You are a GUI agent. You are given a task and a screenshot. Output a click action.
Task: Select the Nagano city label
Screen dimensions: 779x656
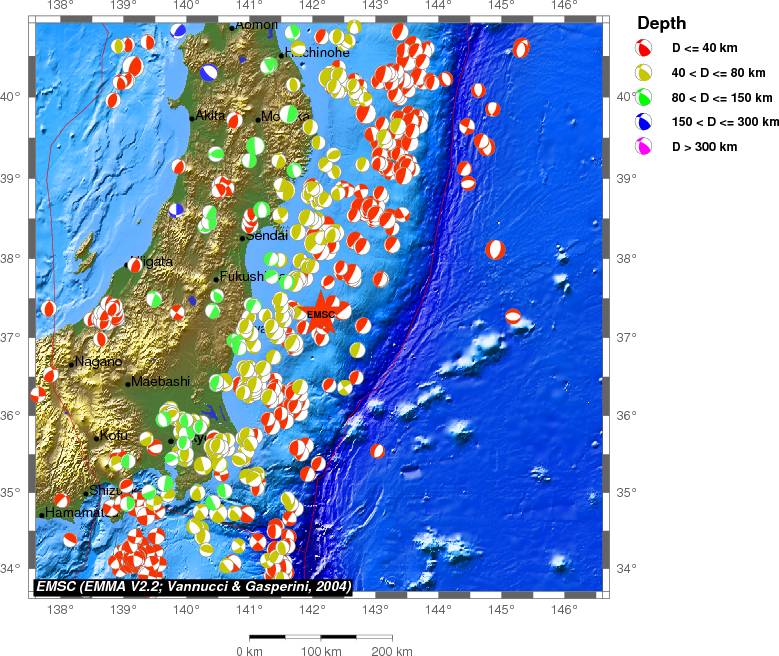[x=98, y=362]
